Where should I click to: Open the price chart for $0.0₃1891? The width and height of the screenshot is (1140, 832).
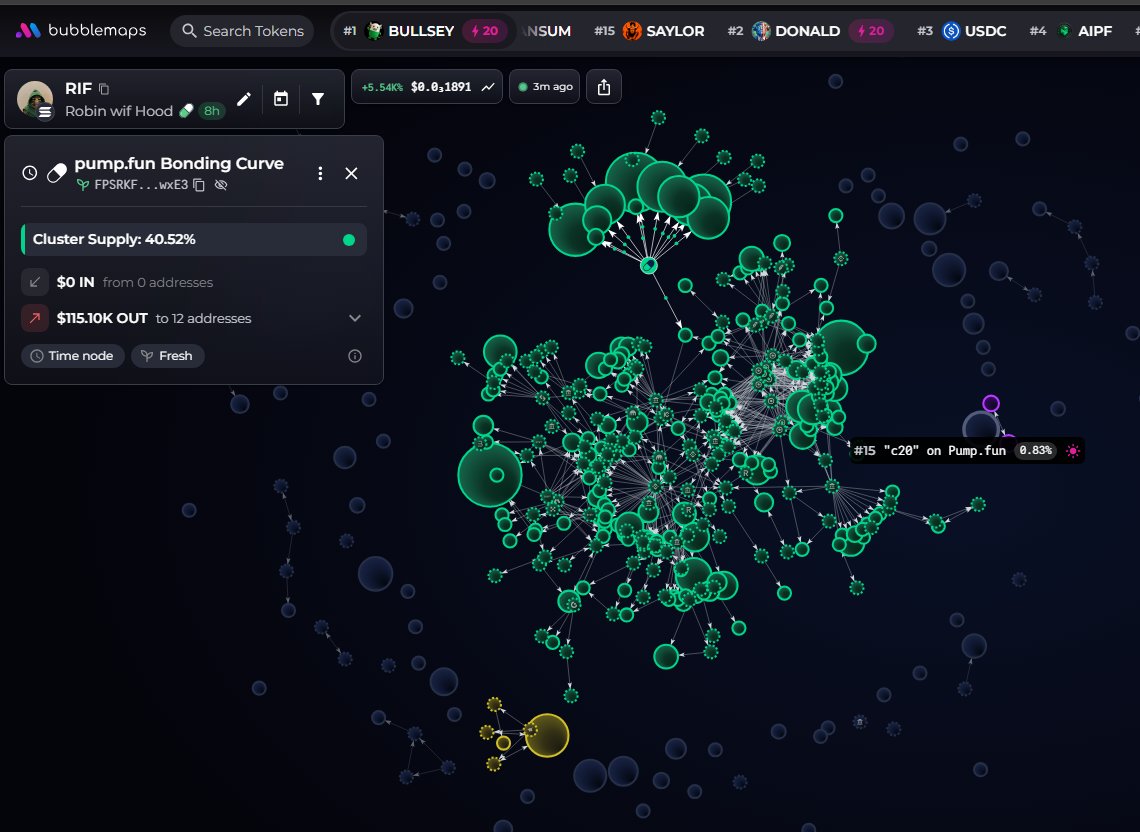(x=427, y=87)
